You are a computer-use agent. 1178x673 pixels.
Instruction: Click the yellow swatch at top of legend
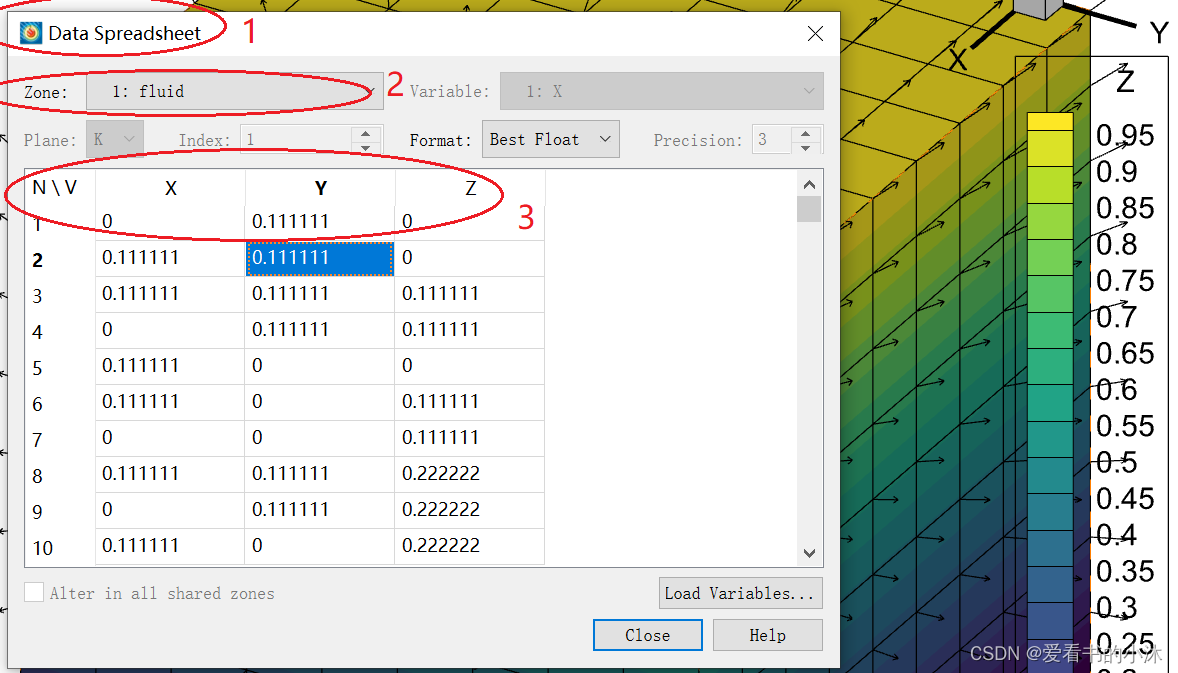pyautogui.click(x=1050, y=122)
